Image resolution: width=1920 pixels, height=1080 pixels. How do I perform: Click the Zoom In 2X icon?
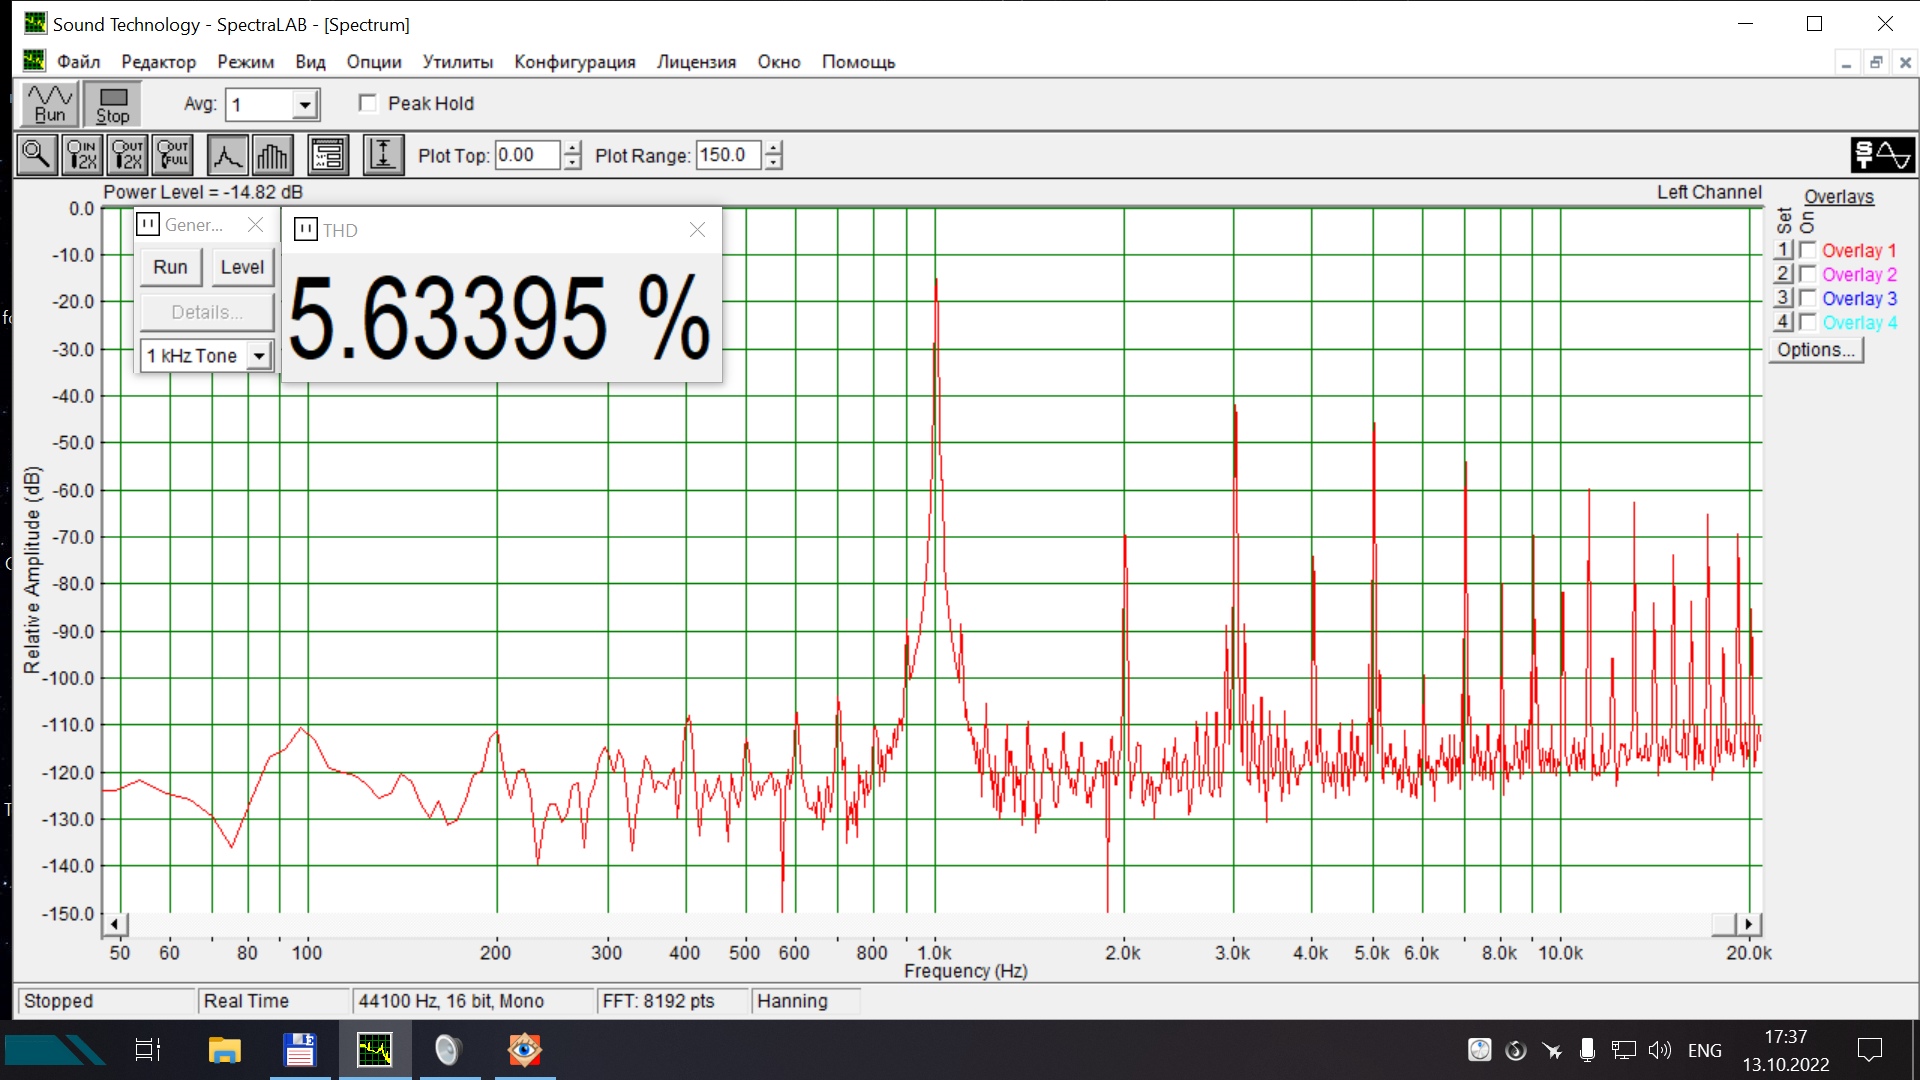tap(82, 155)
